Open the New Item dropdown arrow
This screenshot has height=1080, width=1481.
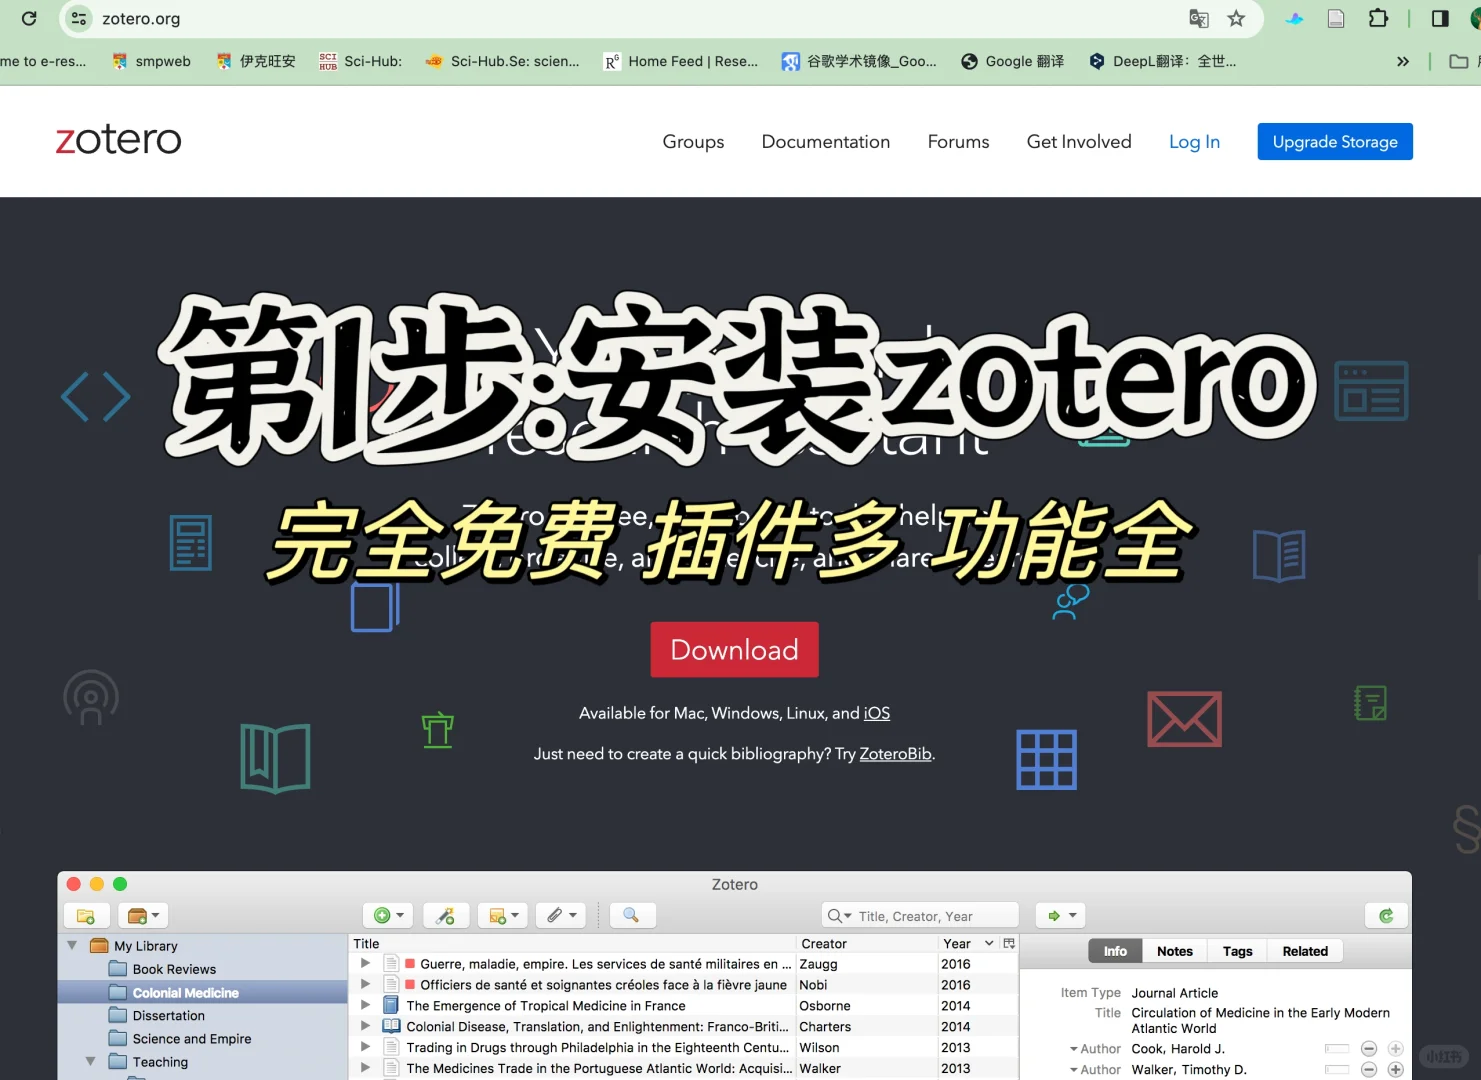[400, 915]
